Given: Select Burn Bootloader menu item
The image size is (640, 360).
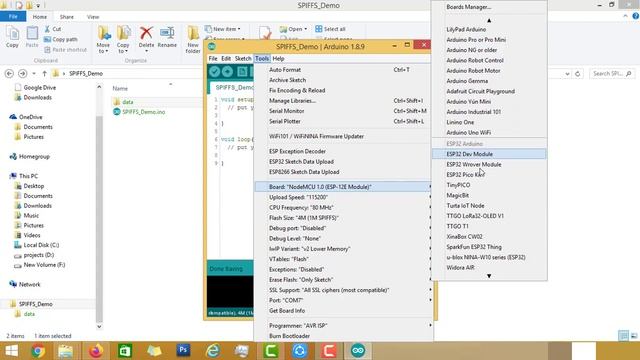Looking at the screenshot, I should [289, 336].
